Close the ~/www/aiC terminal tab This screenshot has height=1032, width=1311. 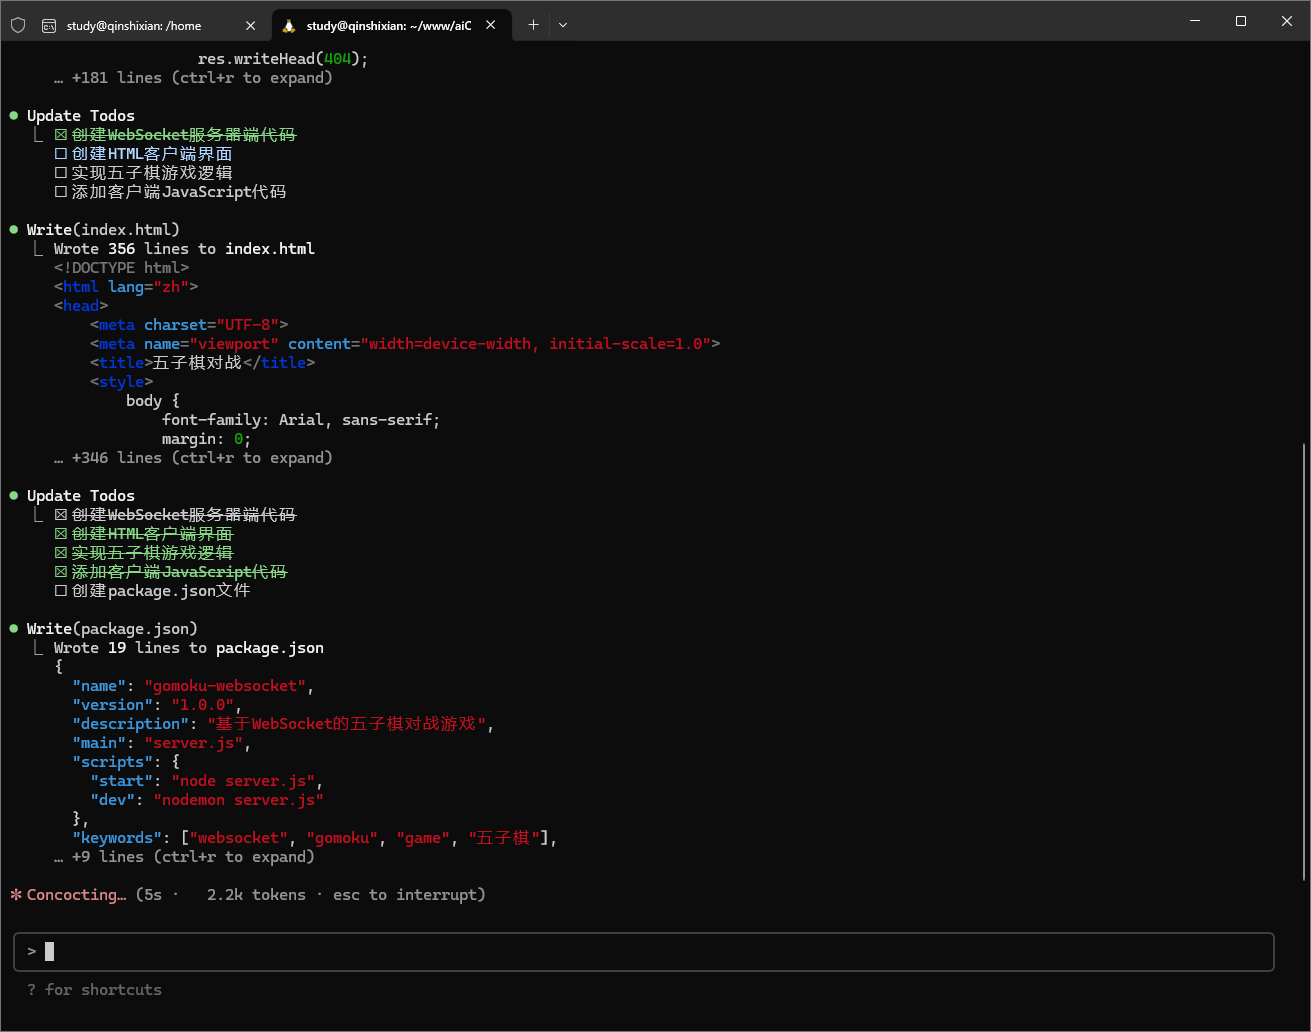491,25
